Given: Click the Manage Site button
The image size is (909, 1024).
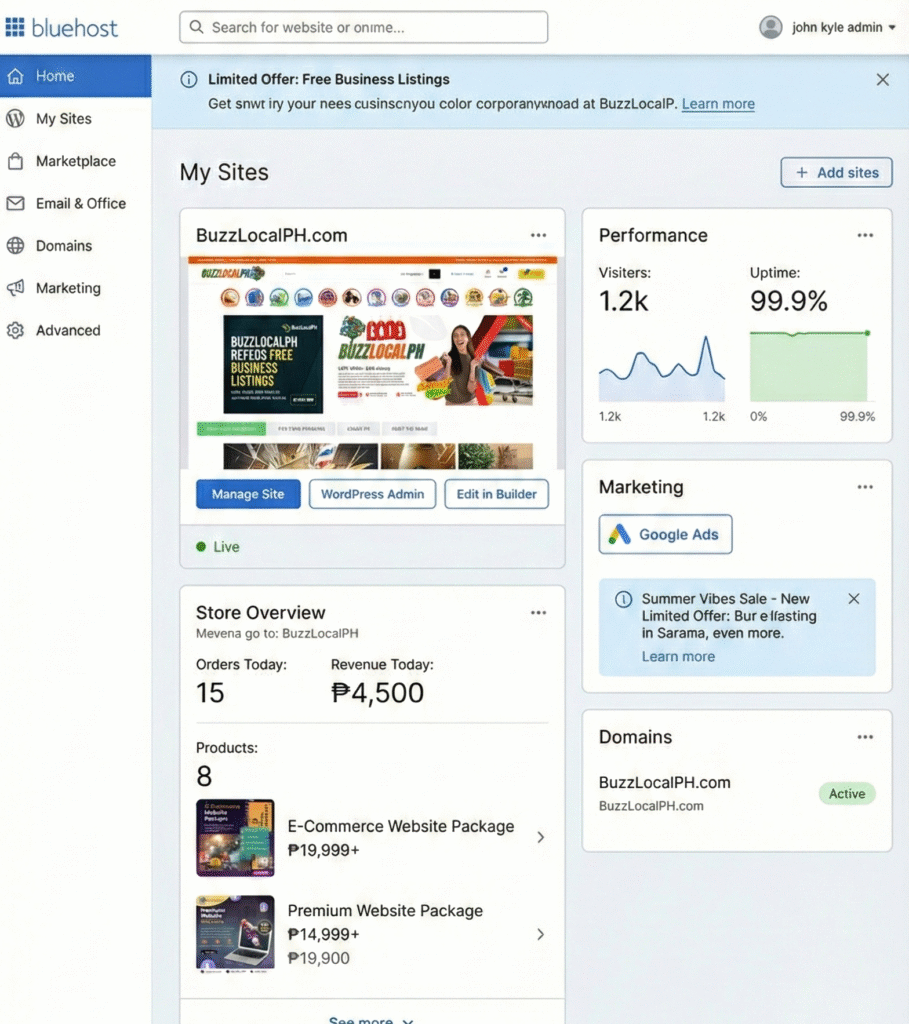Looking at the screenshot, I should [x=247, y=494].
